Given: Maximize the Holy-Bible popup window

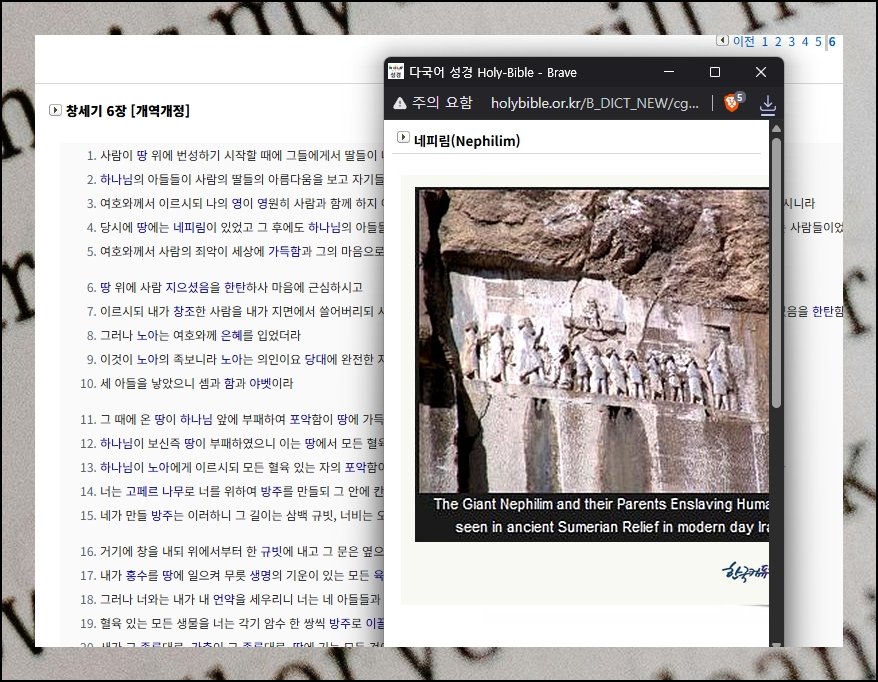Looking at the screenshot, I should pos(714,72).
